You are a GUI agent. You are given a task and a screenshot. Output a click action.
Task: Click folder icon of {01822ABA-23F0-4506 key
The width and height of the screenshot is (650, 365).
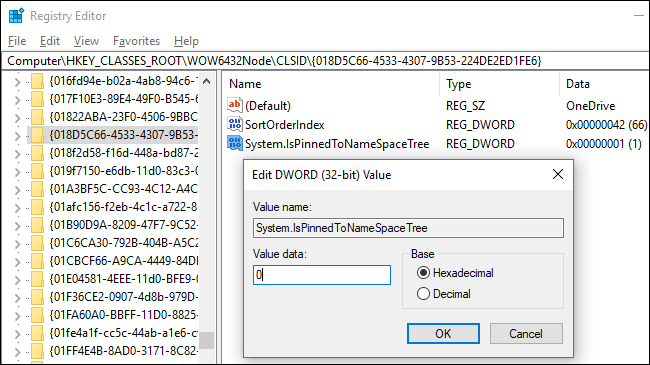[37, 117]
